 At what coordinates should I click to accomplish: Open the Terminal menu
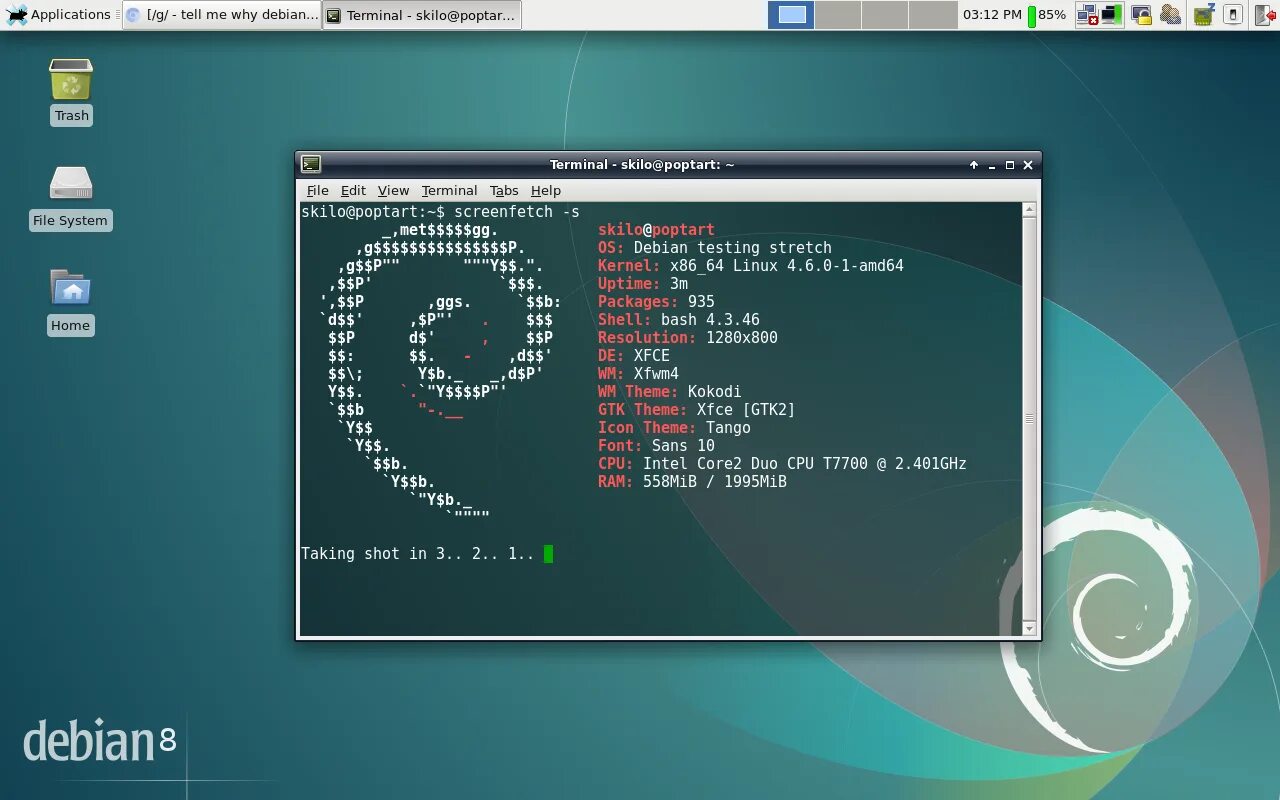[449, 190]
